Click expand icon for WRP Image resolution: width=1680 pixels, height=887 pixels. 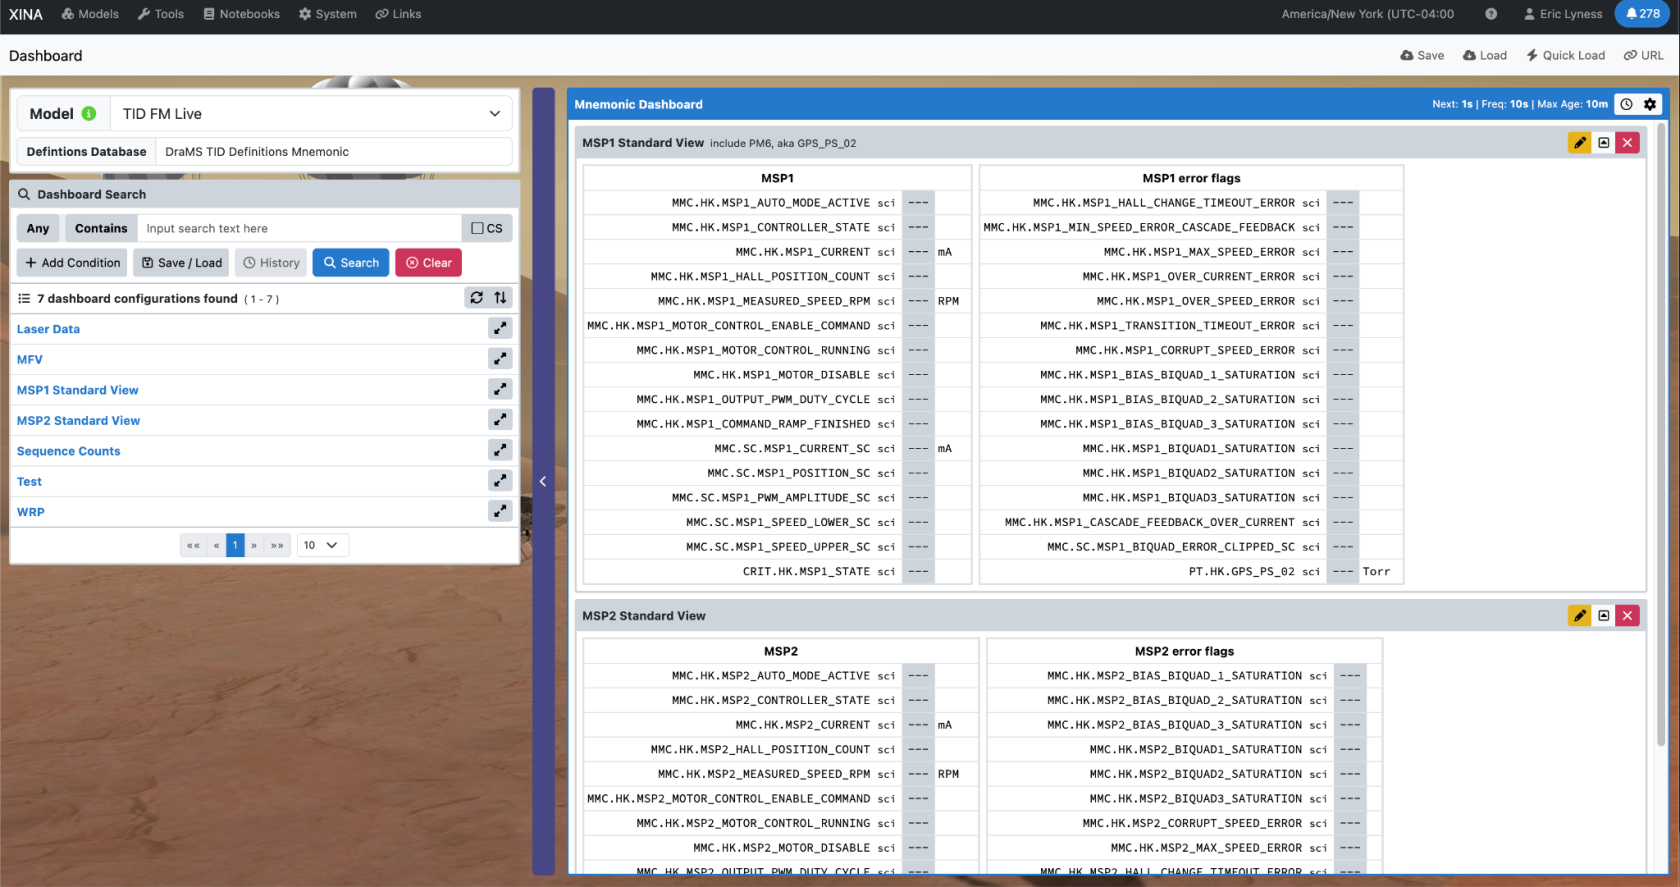pyautogui.click(x=500, y=511)
